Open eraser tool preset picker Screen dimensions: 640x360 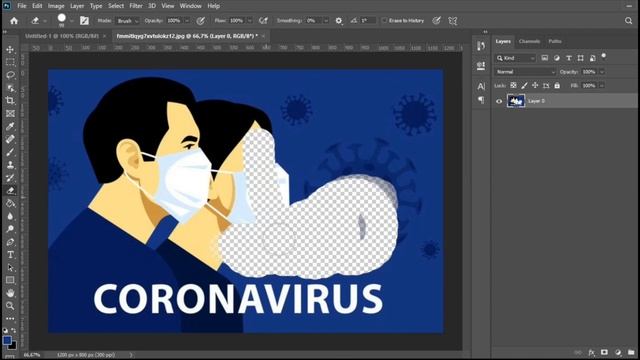pyautogui.click(x=38, y=20)
